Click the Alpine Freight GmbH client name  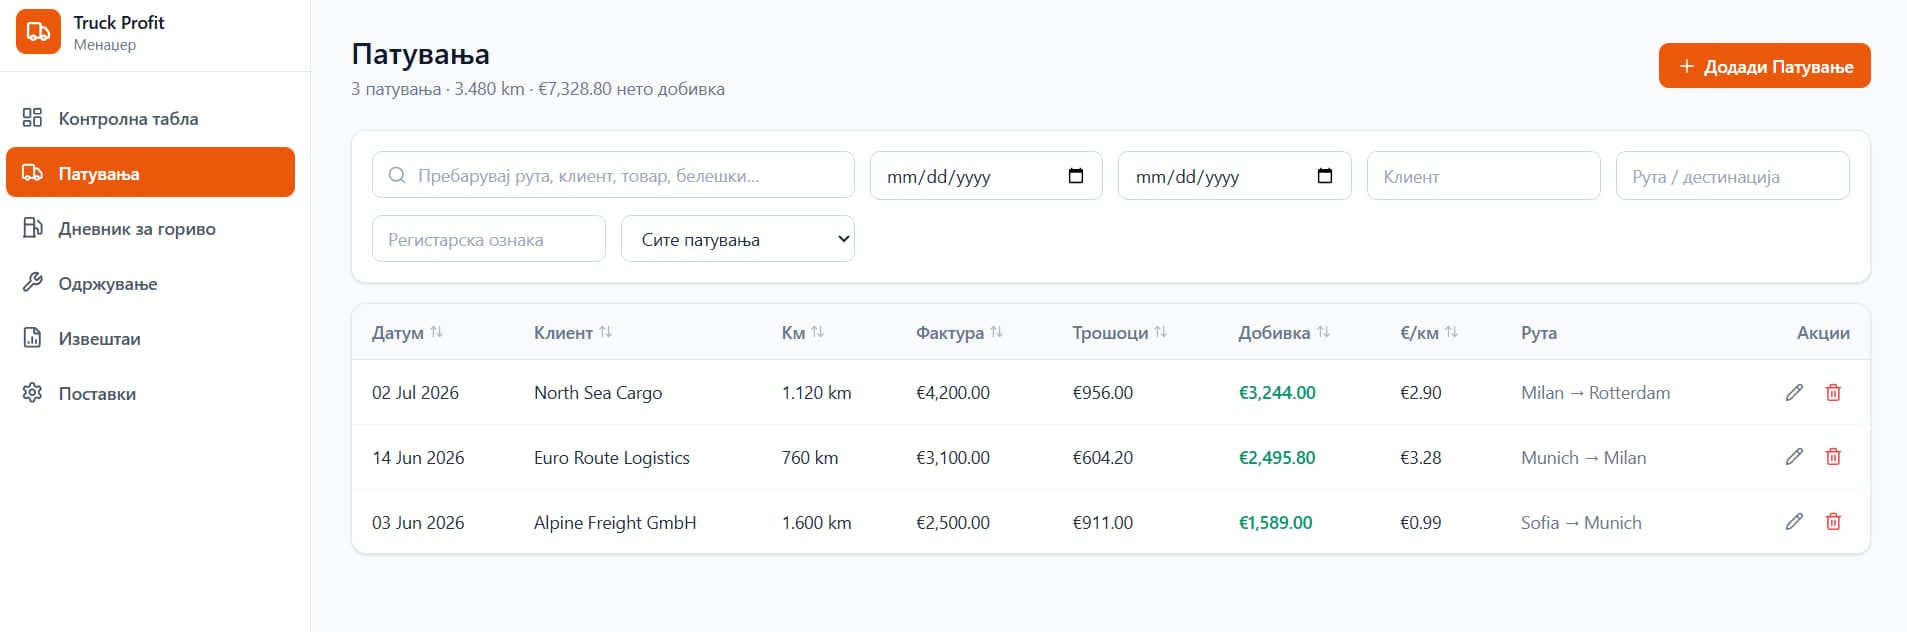(615, 523)
